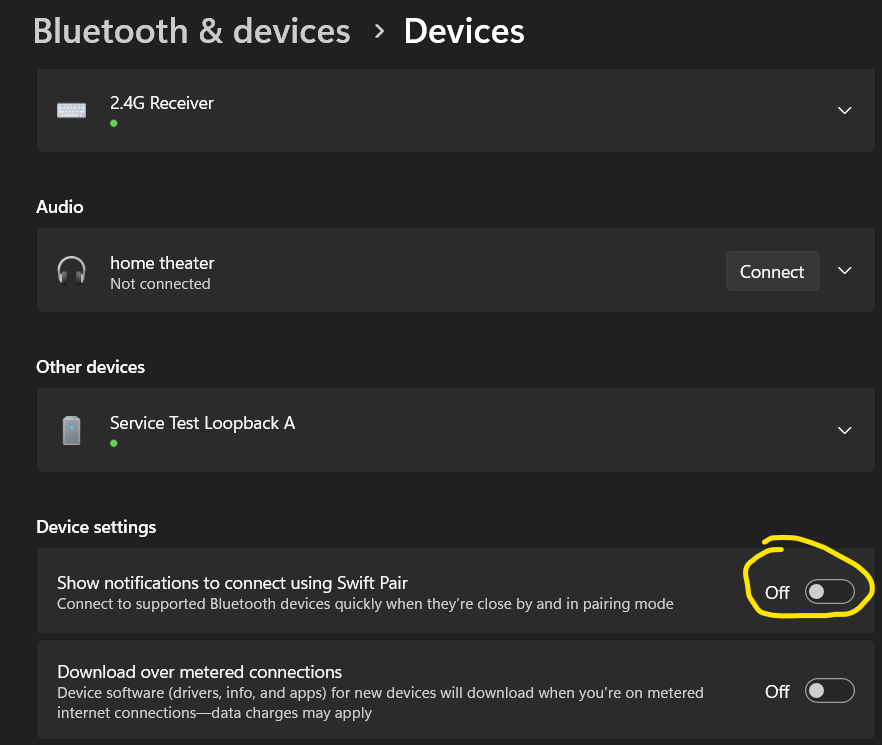This screenshot has width=882, height=745.
Task: Click the keyboard icon for 2.4G Receiver
Action: tap(71, 110)
